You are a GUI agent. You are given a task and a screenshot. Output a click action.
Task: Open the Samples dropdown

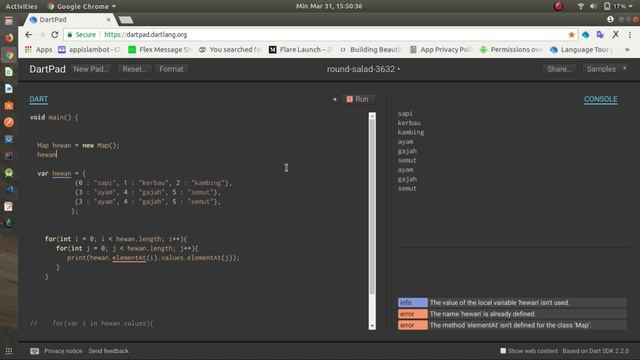pos(606,69)
